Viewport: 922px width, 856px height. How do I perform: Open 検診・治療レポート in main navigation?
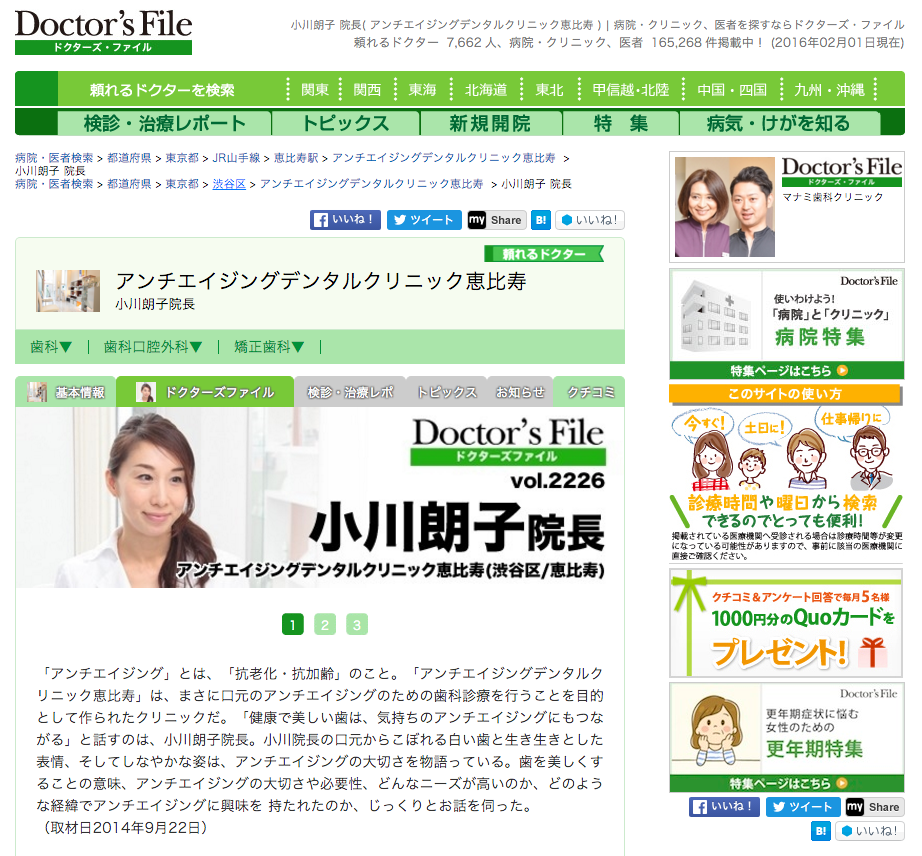(165, 123)
